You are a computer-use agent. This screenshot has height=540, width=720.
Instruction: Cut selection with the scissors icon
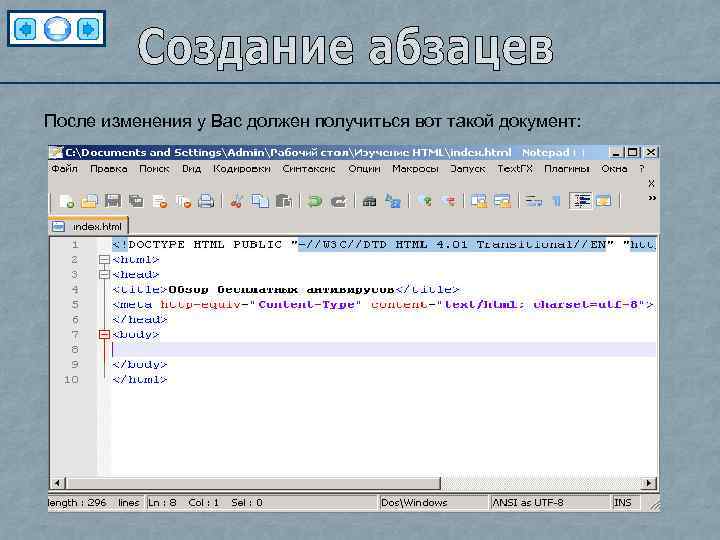click(236, 201)
